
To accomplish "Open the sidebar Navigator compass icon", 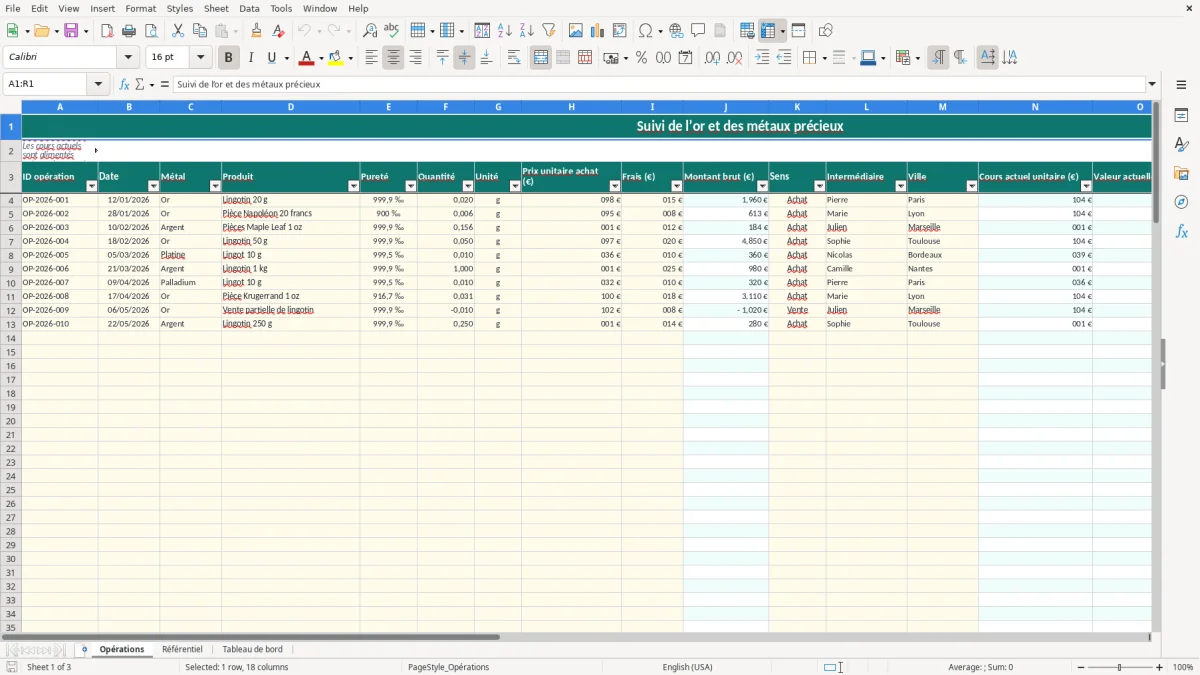I will click(1181, 202).
